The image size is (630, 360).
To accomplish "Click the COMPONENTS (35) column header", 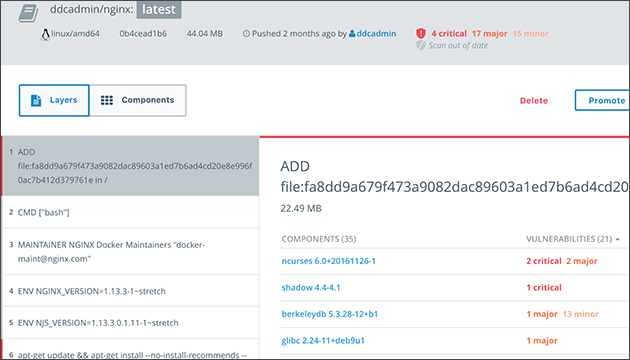I will [319, 239].
